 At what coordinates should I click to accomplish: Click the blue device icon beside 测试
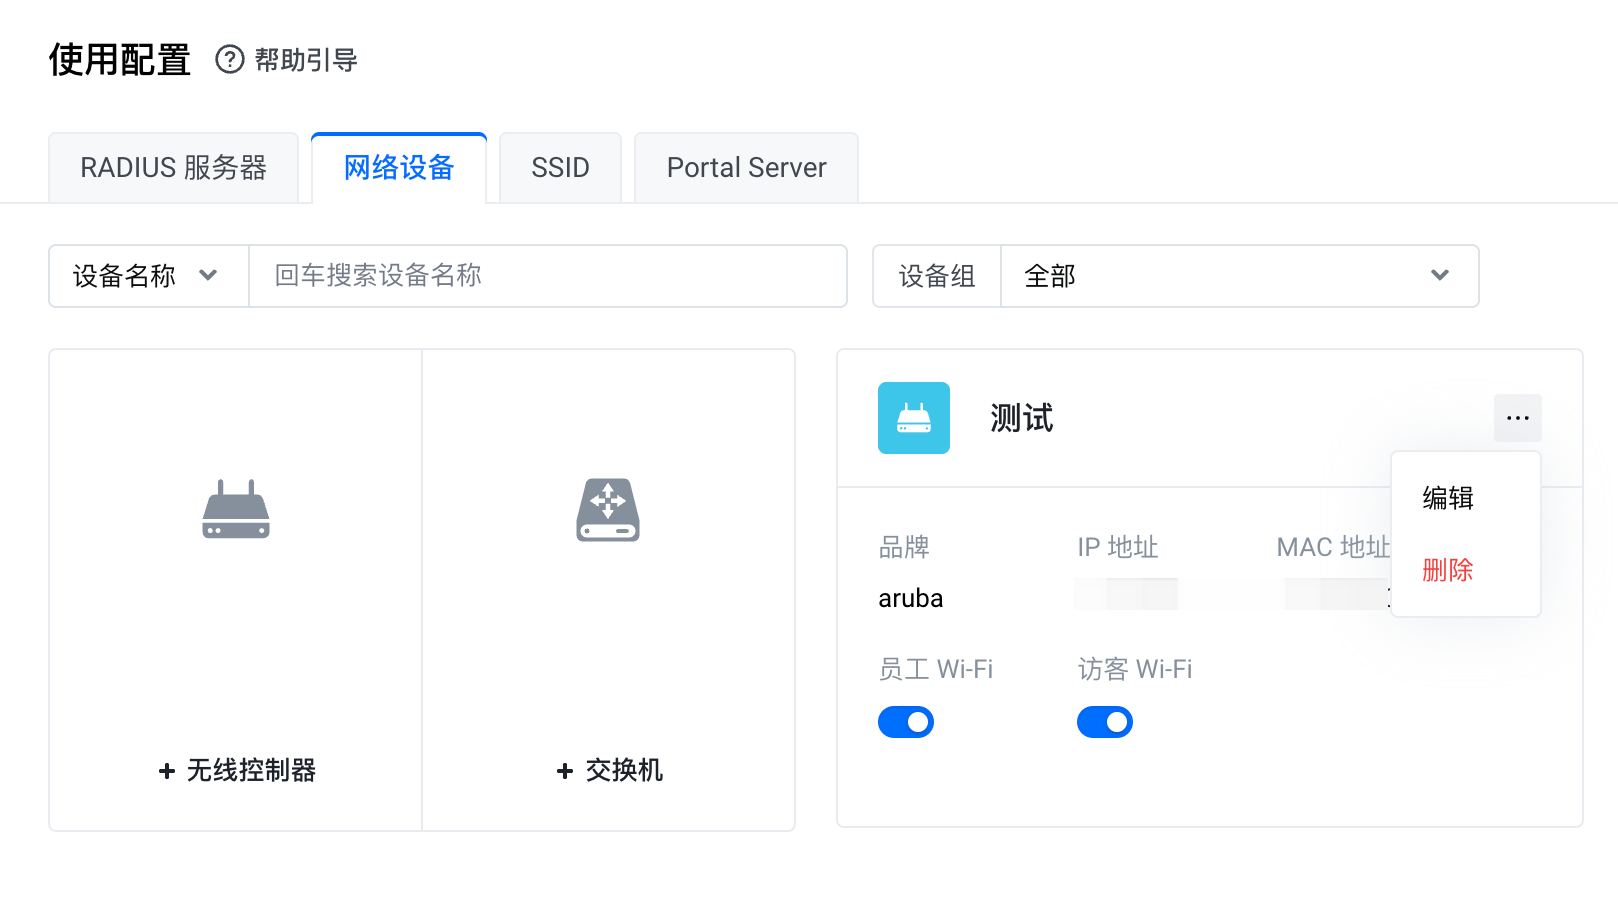(x=914, y=418)
